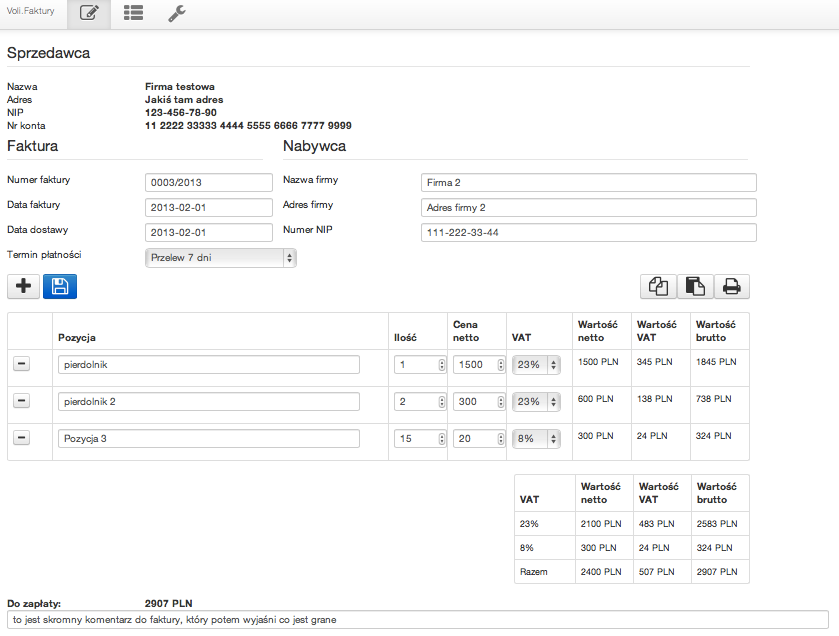839x636 pixels.
Task: Click quantity stepper for pierdolnik row
Action: pos(441,365)
